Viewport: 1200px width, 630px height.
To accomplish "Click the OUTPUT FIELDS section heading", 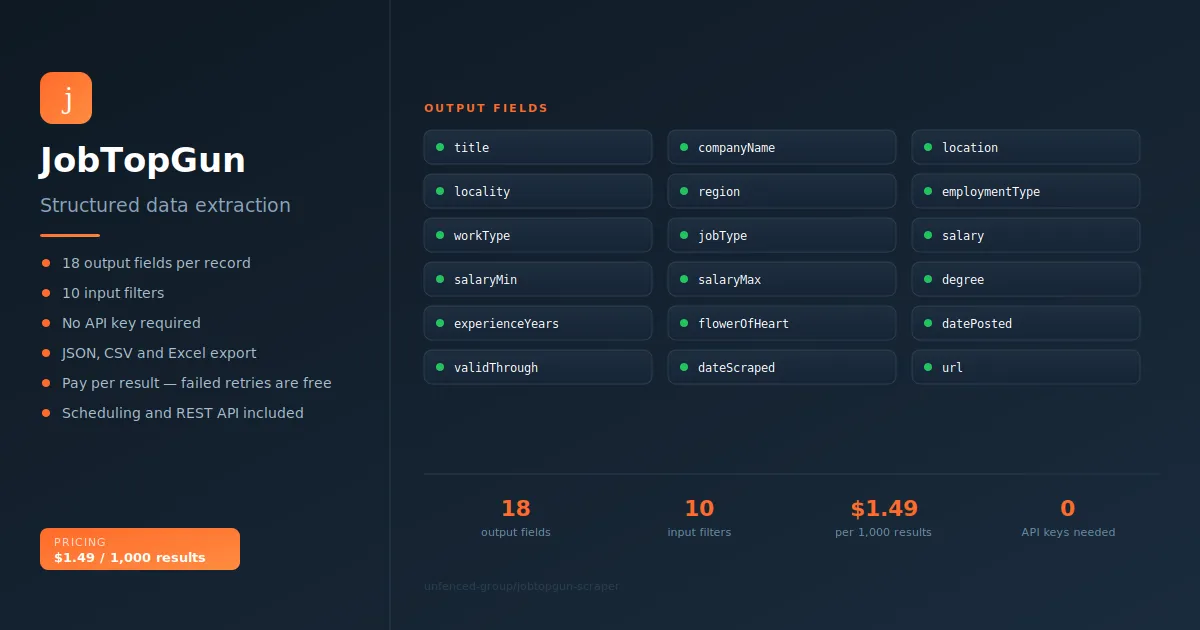I will (x=486, y=108).
